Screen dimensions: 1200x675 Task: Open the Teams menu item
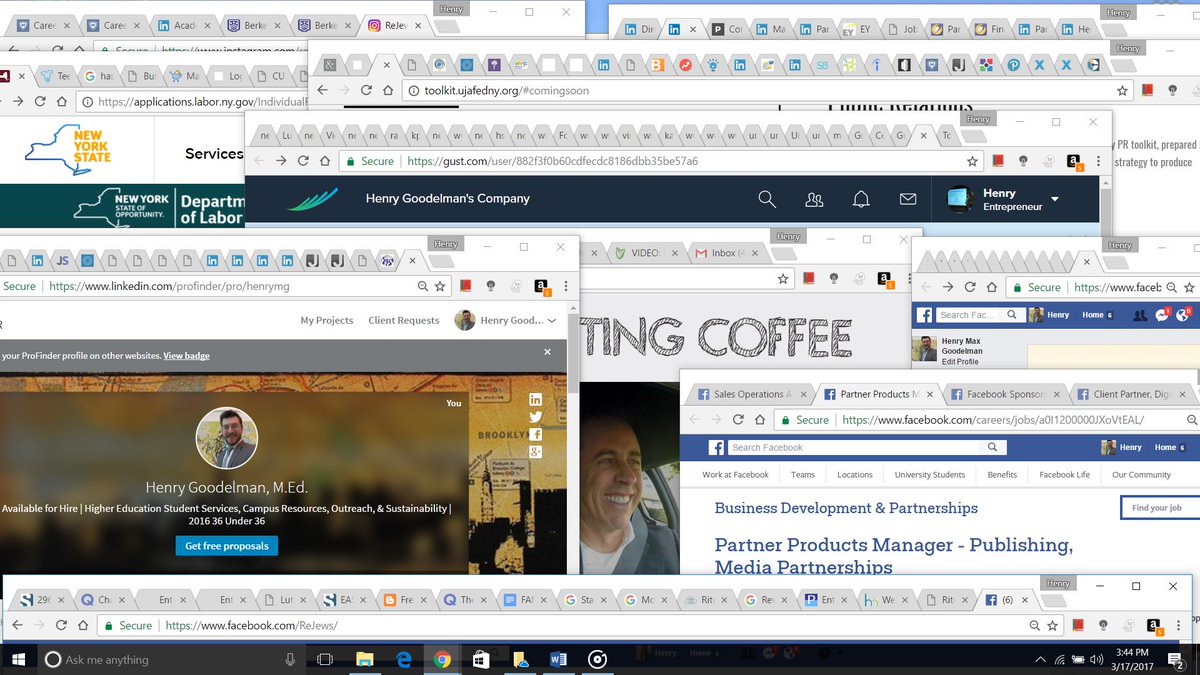pos(803,475)
